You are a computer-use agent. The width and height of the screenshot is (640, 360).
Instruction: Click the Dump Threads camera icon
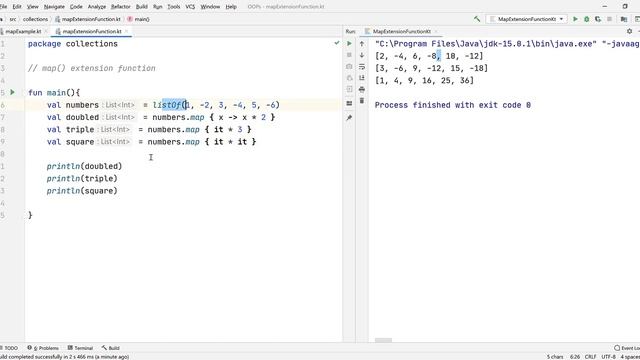349,66
